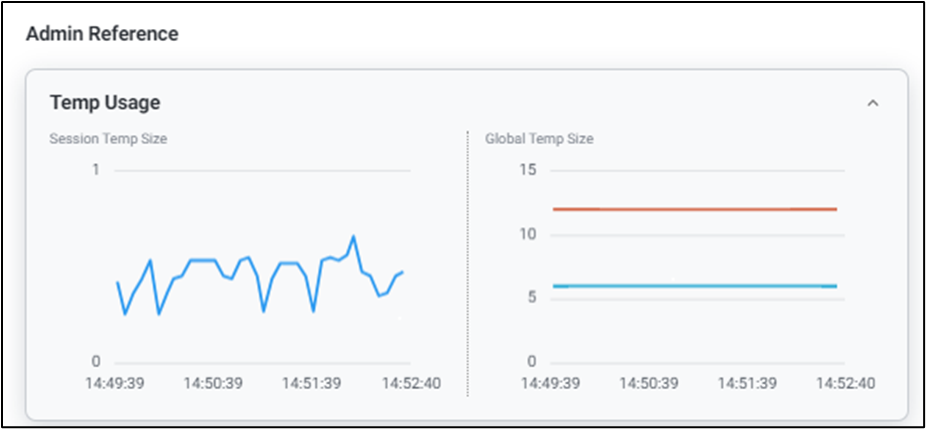Click 14:52:40 on Session Temp Size axis
The image size is (926, 429).
[x=410, y=383]
